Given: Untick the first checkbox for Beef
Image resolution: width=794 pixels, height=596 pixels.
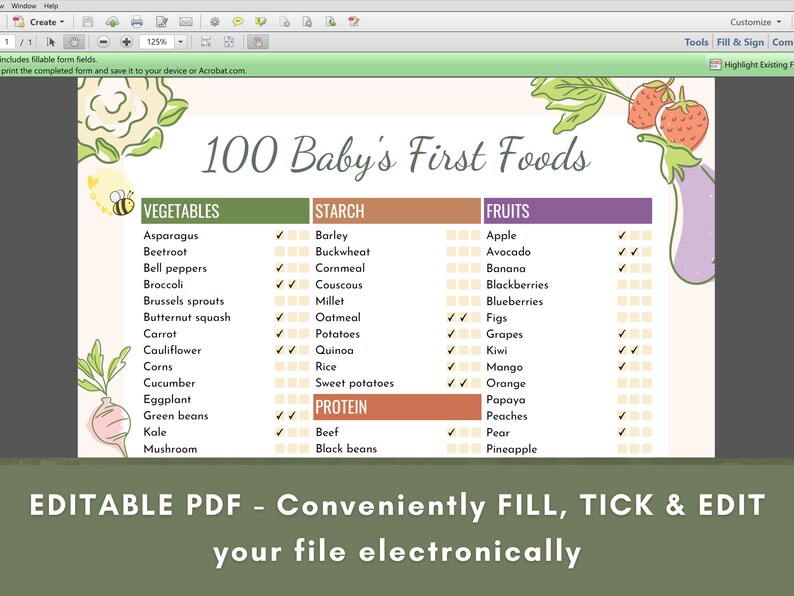Looking at the screenshot, I should (451, 432).
